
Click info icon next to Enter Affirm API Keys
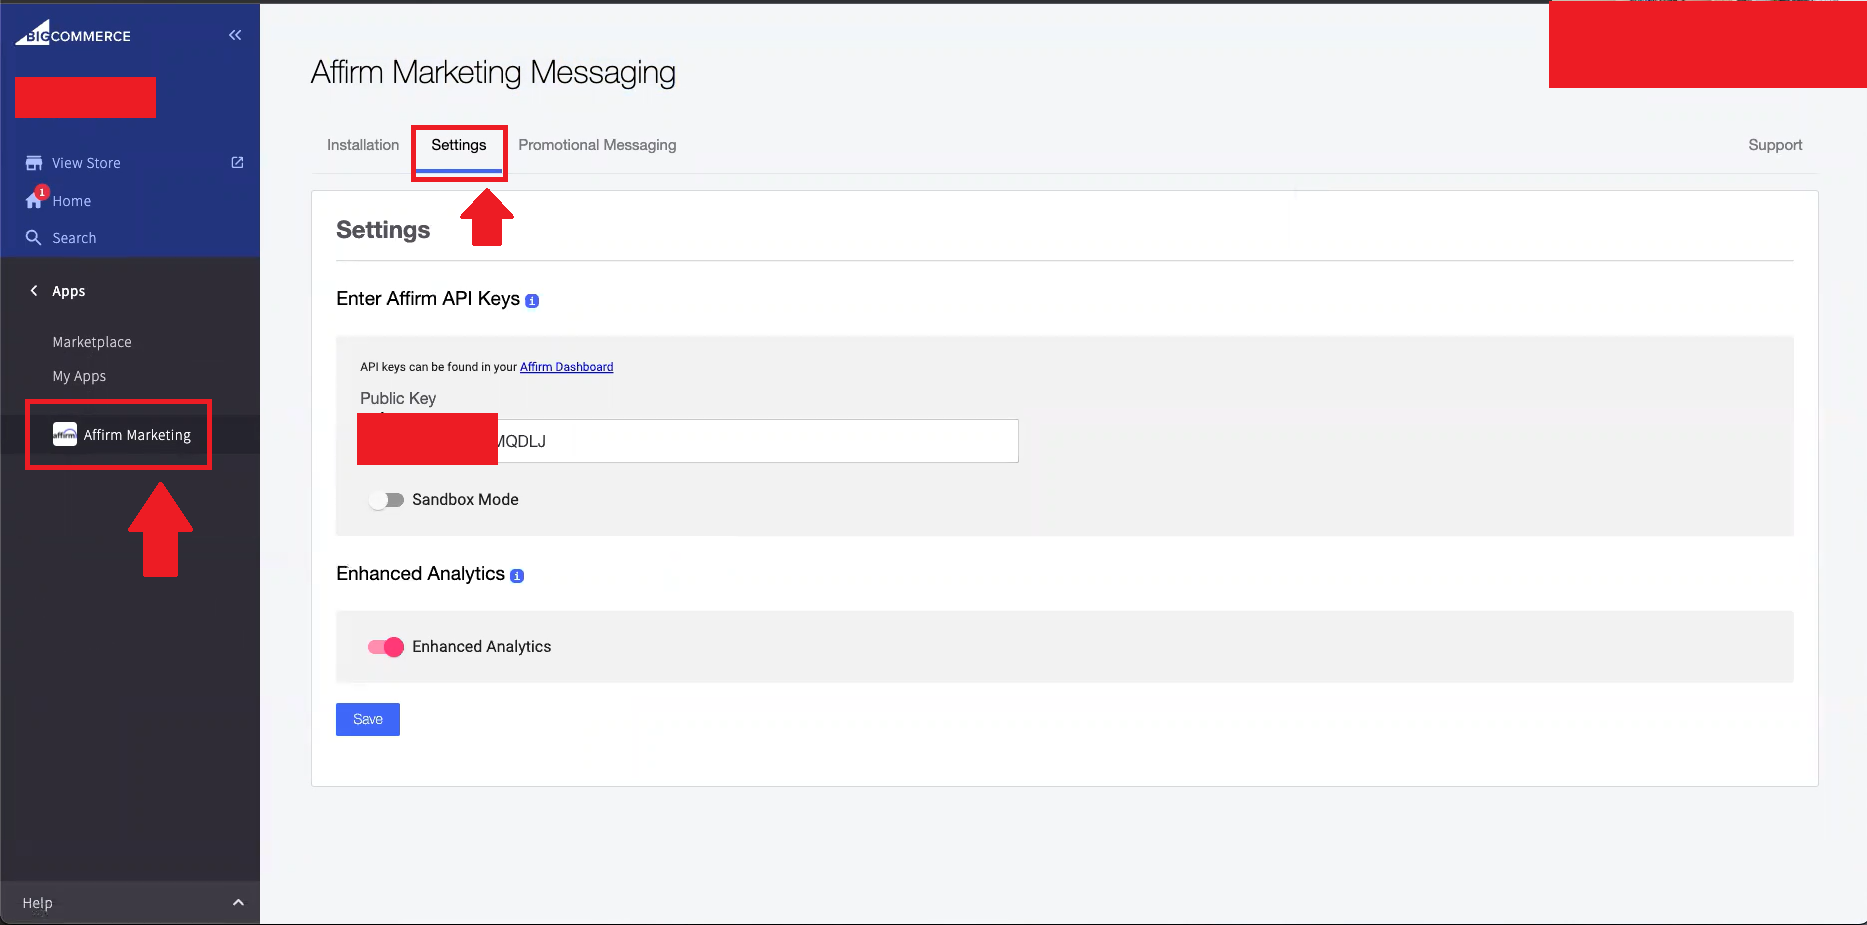[x=532, y=301]
